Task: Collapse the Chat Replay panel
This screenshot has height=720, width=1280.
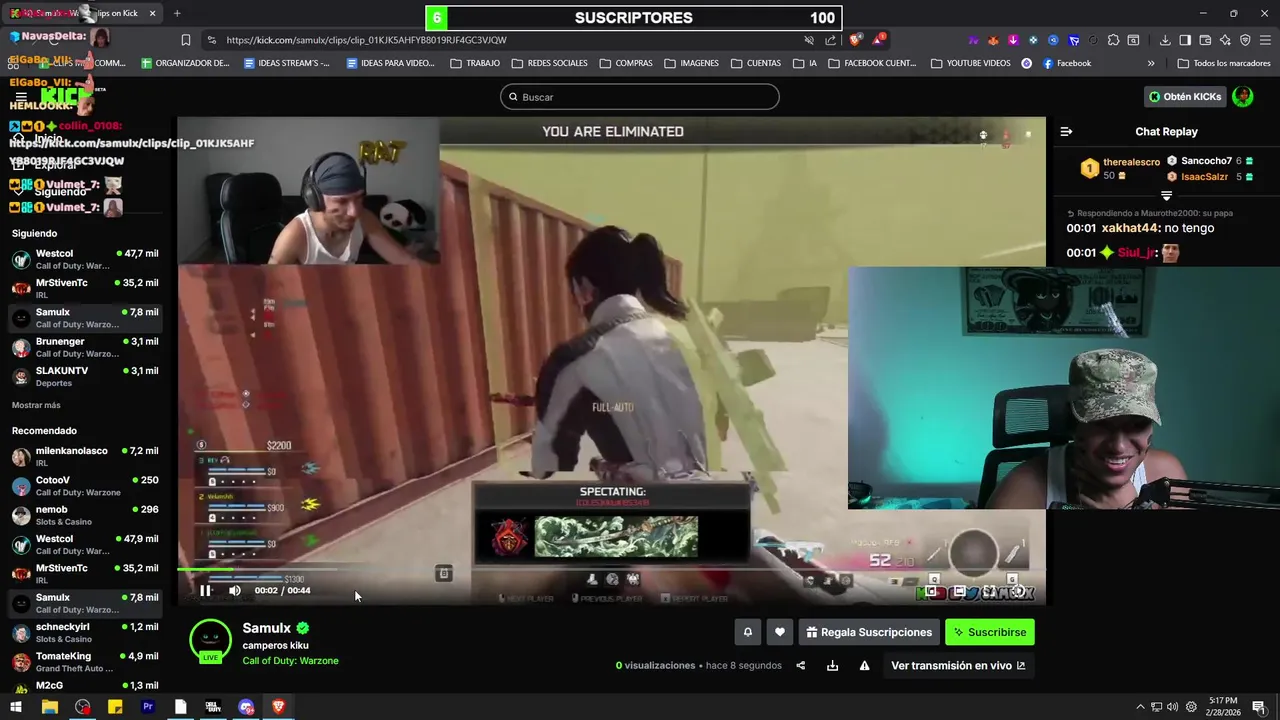Action: (x=1066, y=132)
